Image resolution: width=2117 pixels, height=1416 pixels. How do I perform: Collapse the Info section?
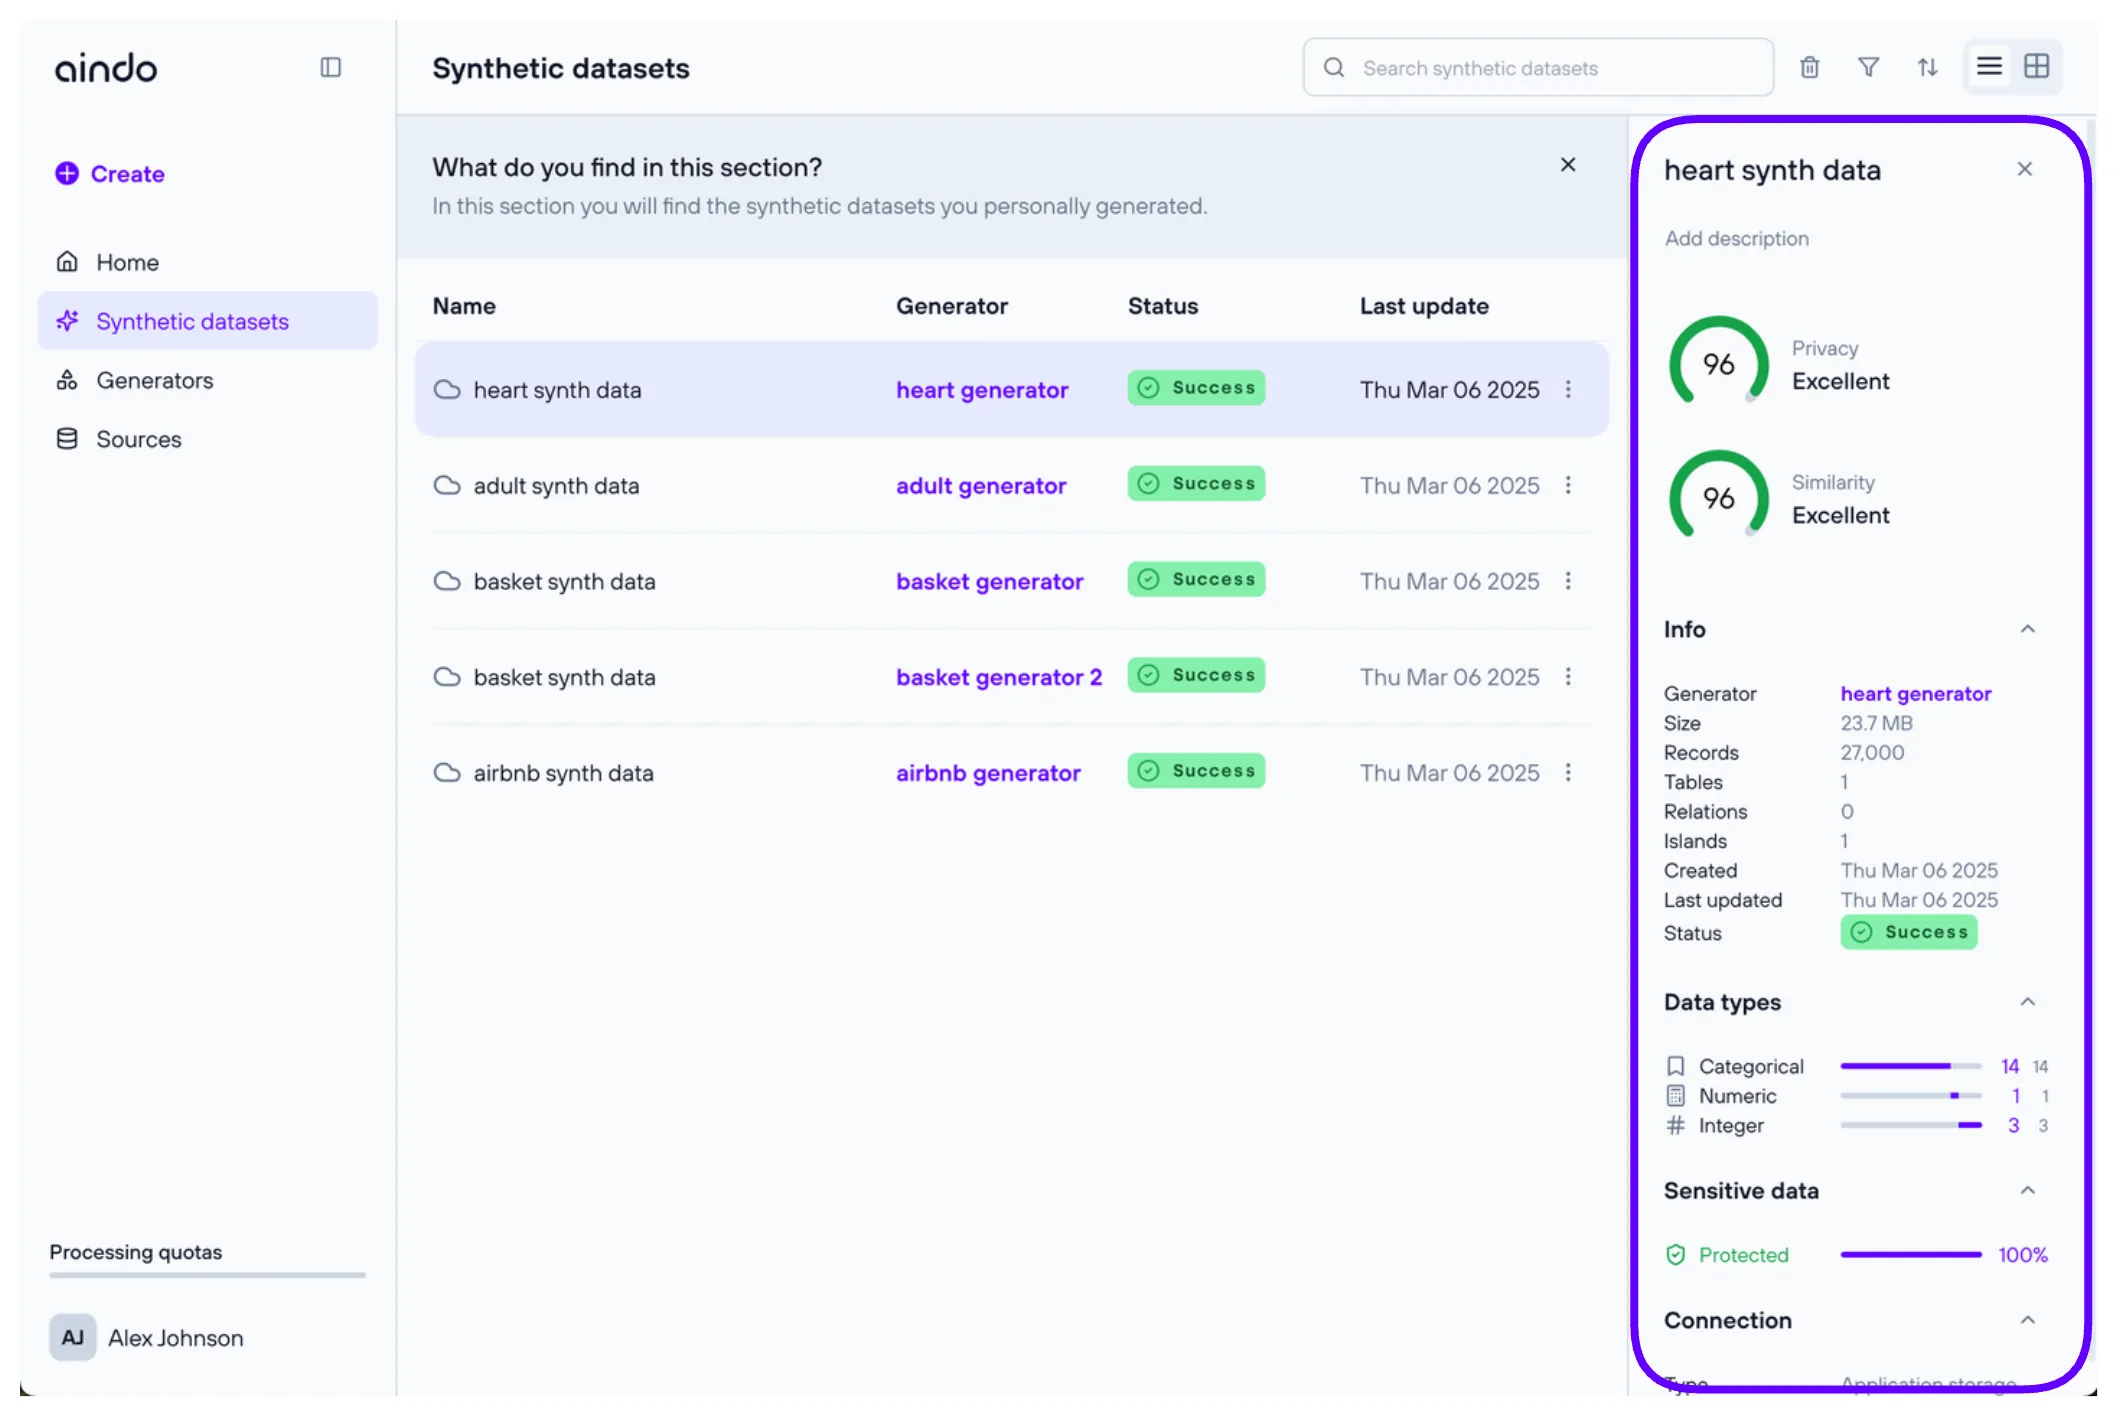pyautogui.click(x=2027, y=629)
